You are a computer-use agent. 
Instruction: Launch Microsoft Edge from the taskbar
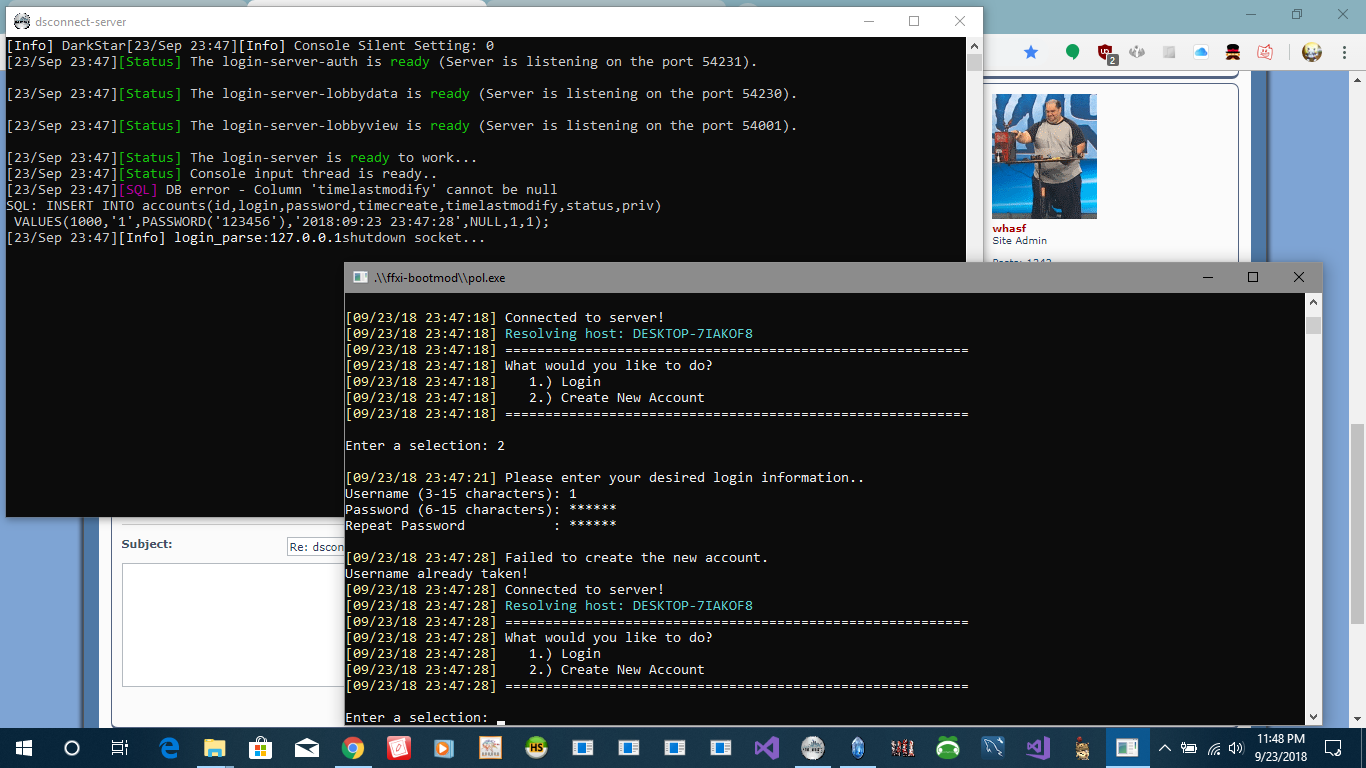pyautogui.click(x=169, y=747)
